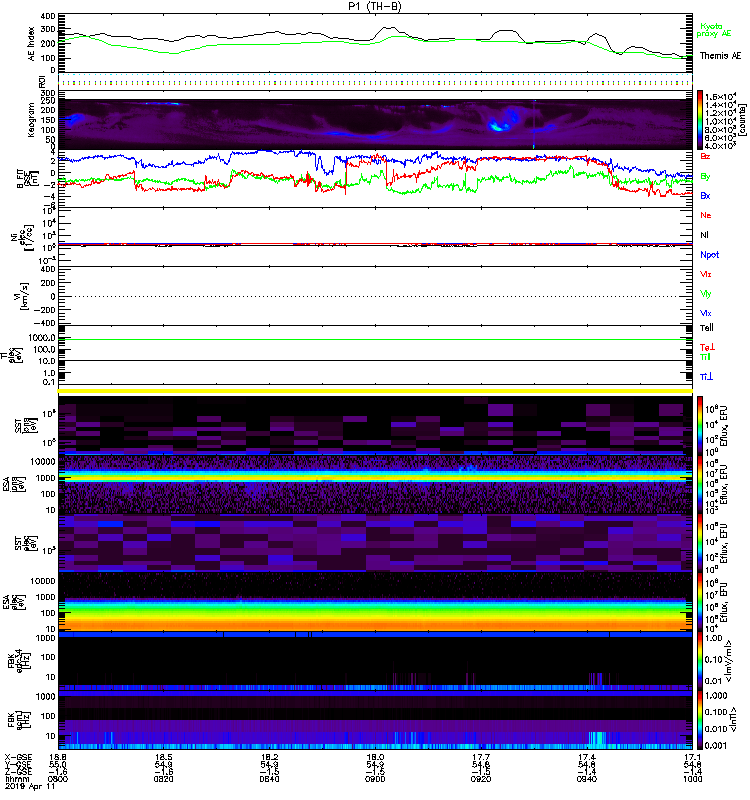Click the B_FIT GSE [nT] axis label
750x800 pixels.
click(x=26, y=178)
